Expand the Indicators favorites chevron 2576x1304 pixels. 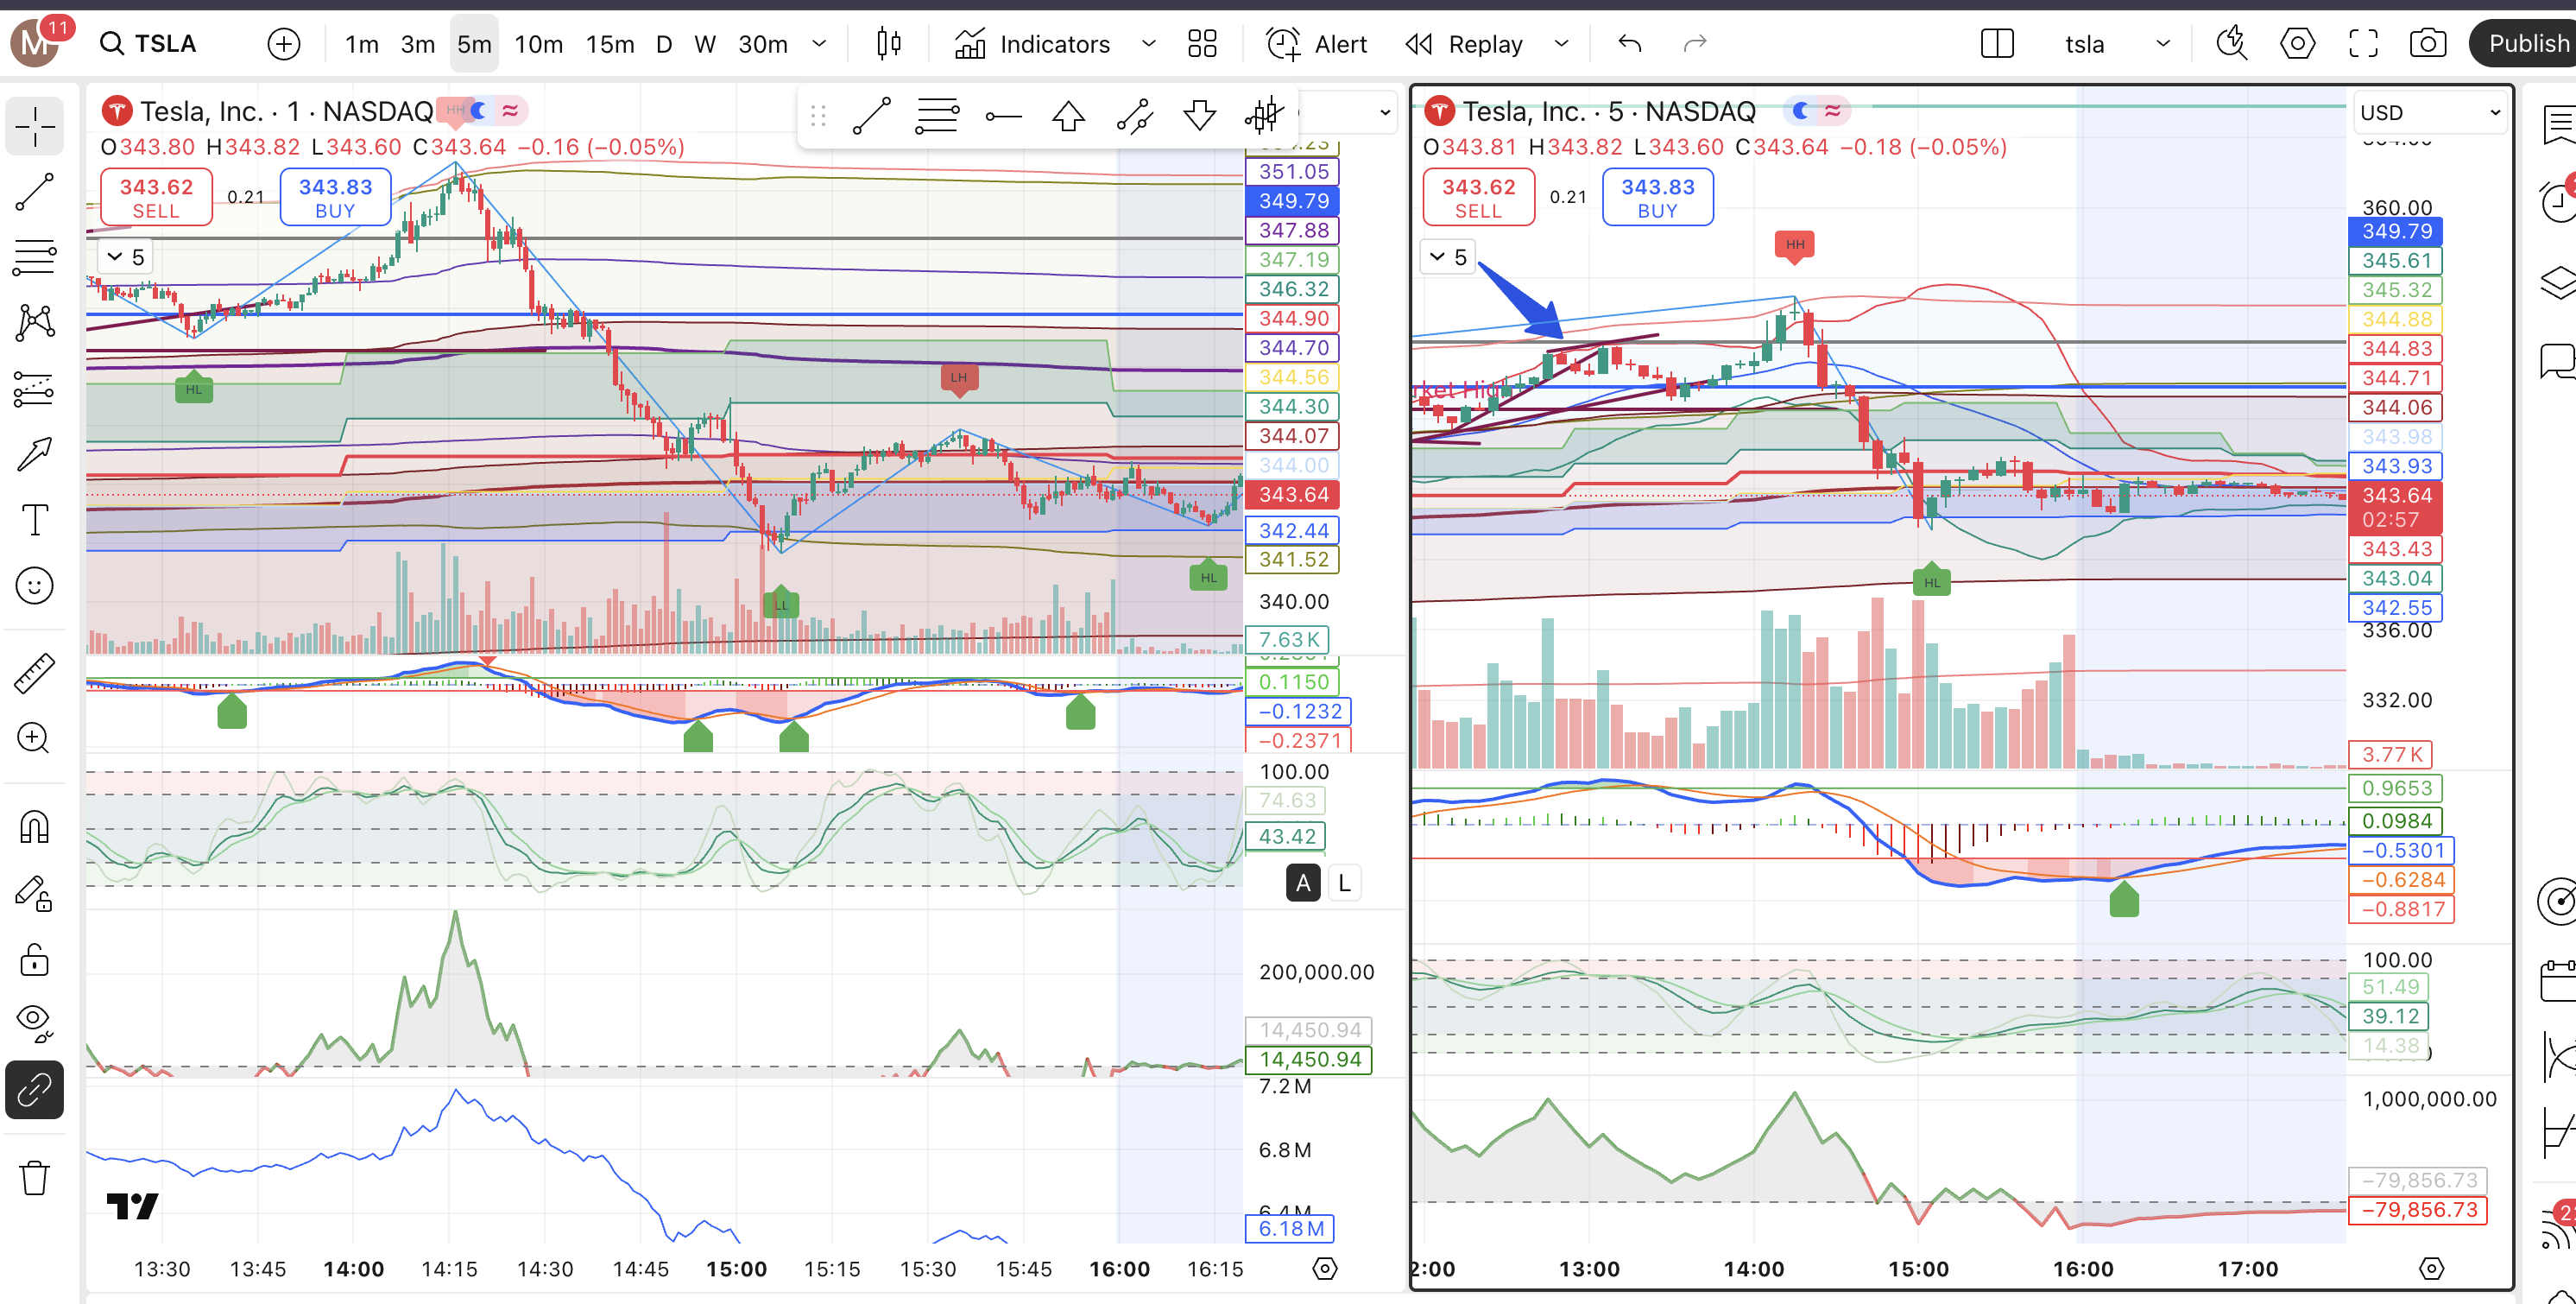tap(1148, 44)
